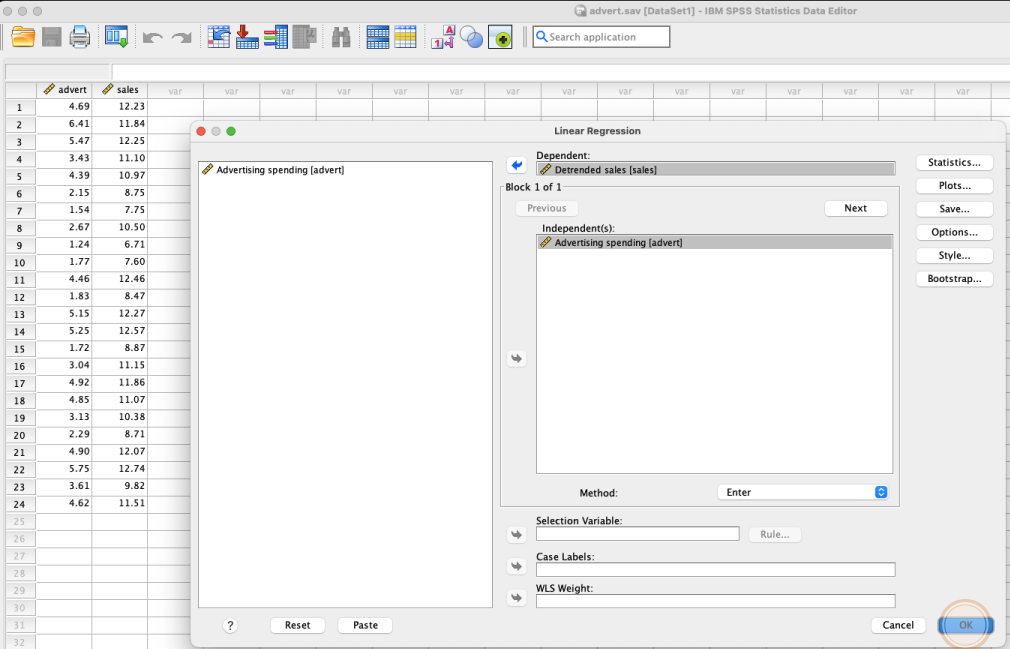Screen dimensions: 1010x649
Task: Click row header 12 in data editor
Action: [x=21, y=297]
